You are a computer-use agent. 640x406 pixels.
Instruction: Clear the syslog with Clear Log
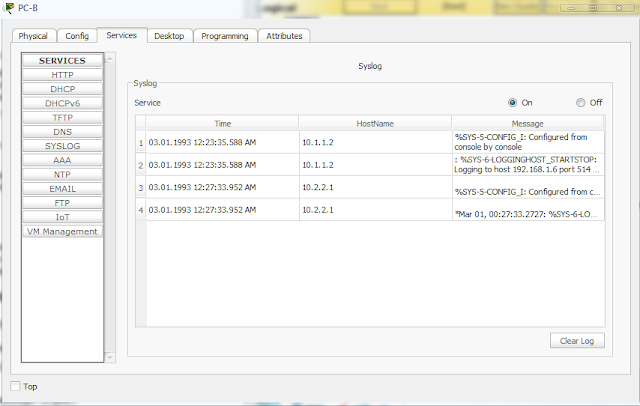click(x=577, y=341)
